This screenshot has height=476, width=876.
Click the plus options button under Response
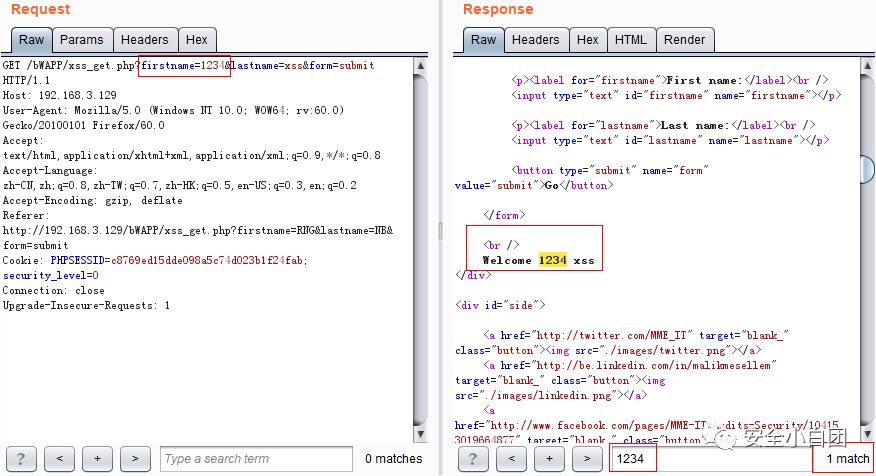click(x=549, y=459)
